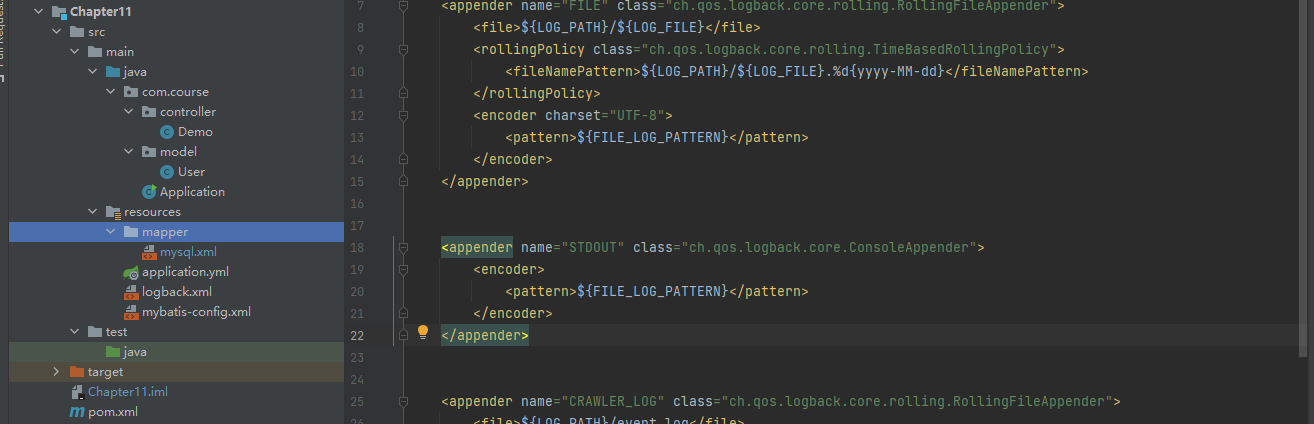
Task: Collapse the Chapter11 project root chevron
Action: pyautogui.click(x=38, y=12)
